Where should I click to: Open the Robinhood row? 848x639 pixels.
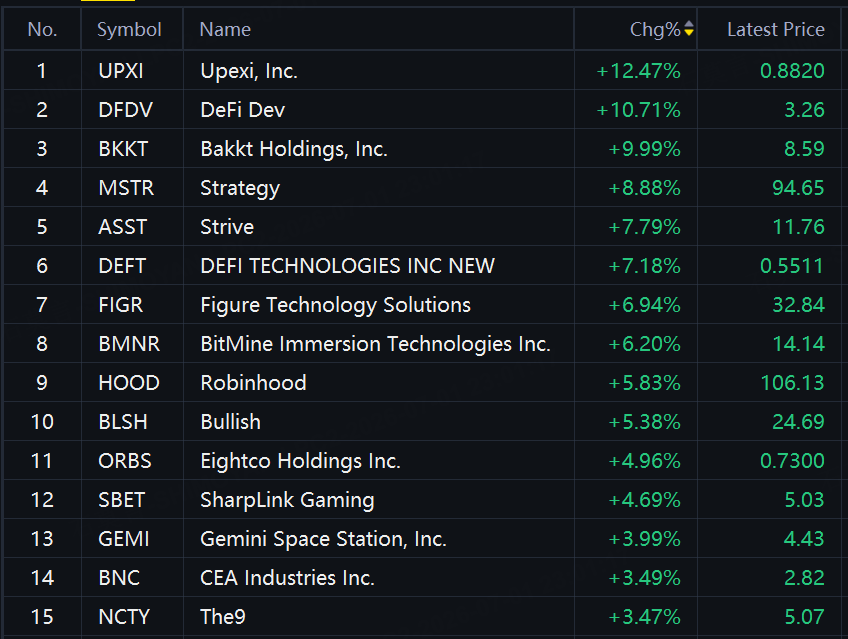[x=422, y=383]
